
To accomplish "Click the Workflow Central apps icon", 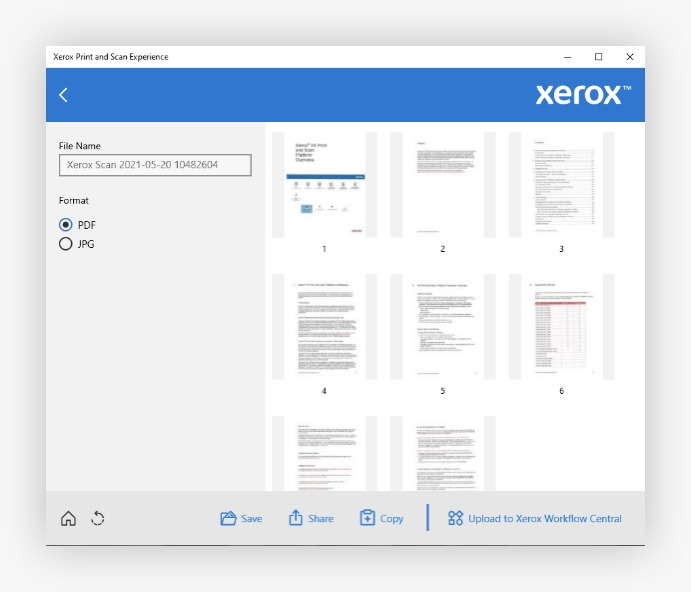I will point(455,518).
